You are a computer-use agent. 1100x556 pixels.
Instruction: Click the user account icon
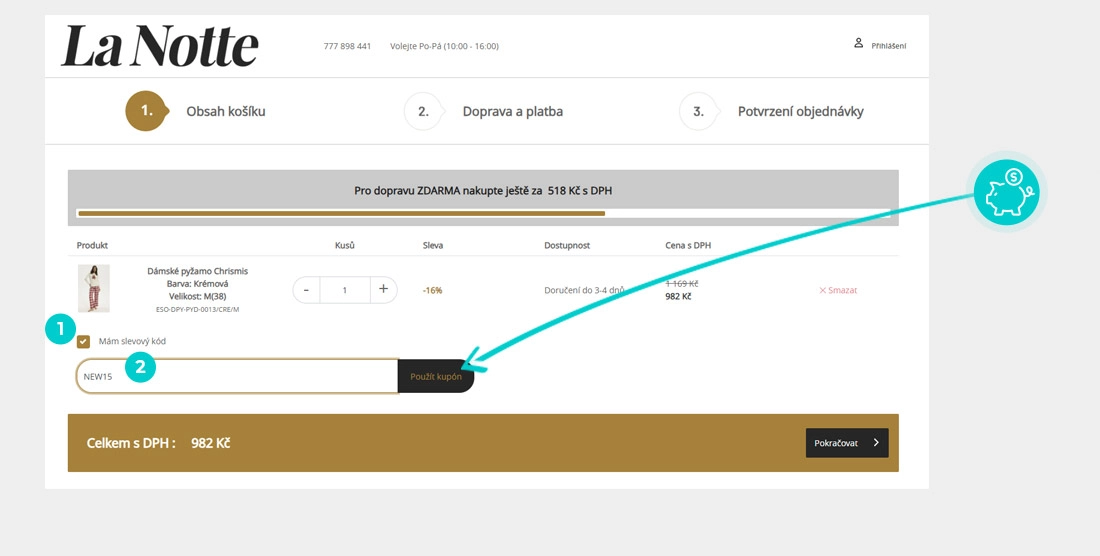click(858, 43)
